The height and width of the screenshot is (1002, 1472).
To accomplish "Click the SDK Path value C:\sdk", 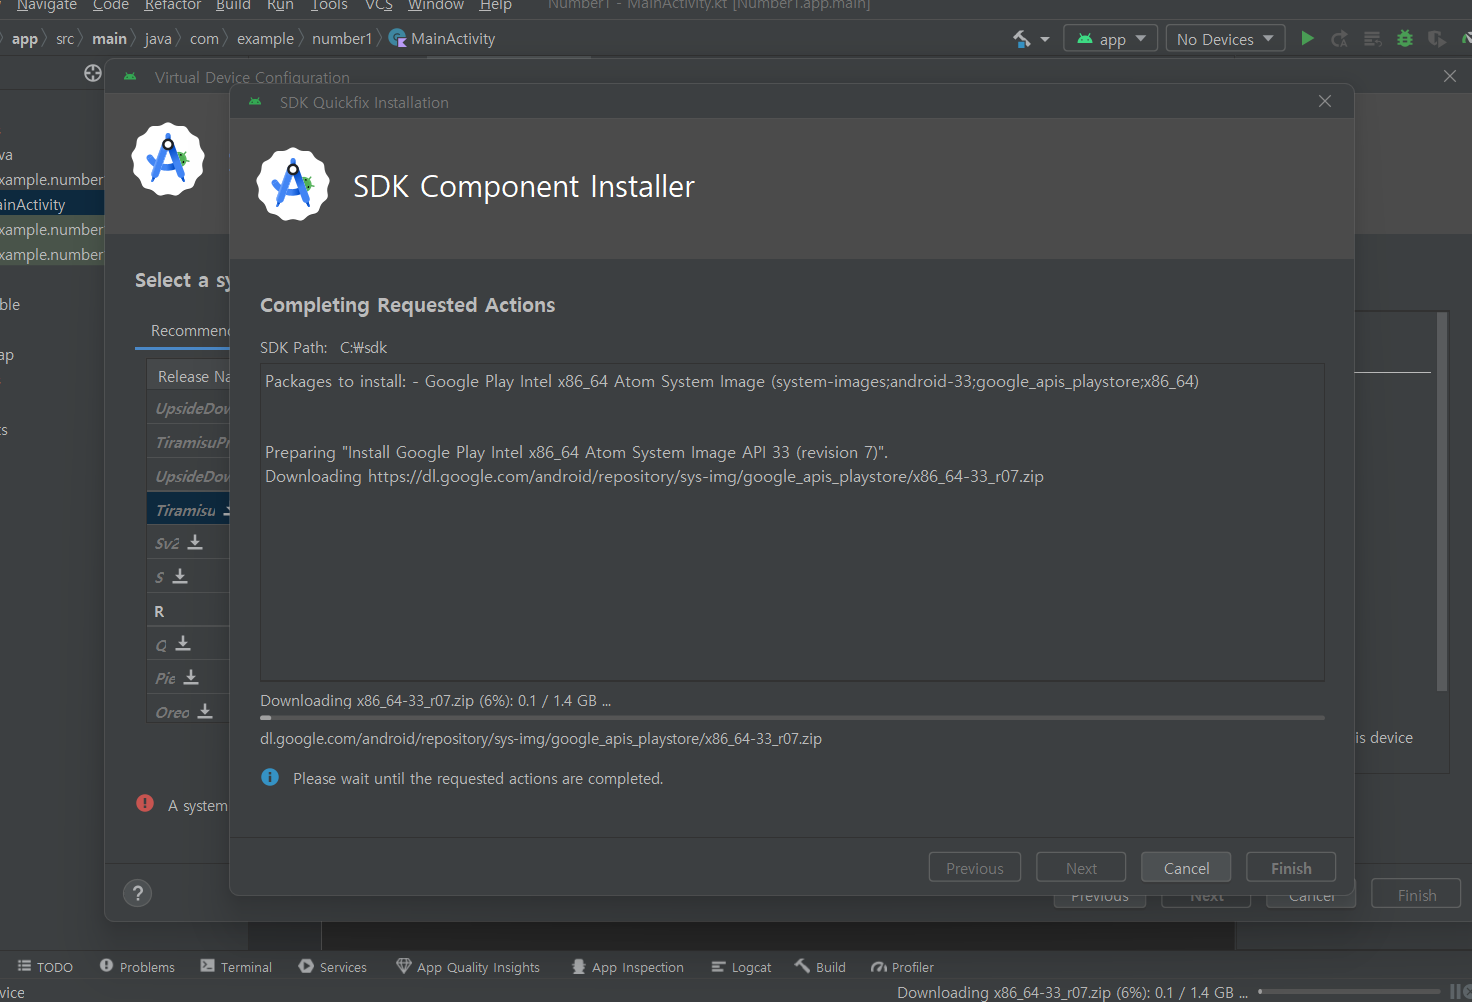I will [x=363, y=347].
